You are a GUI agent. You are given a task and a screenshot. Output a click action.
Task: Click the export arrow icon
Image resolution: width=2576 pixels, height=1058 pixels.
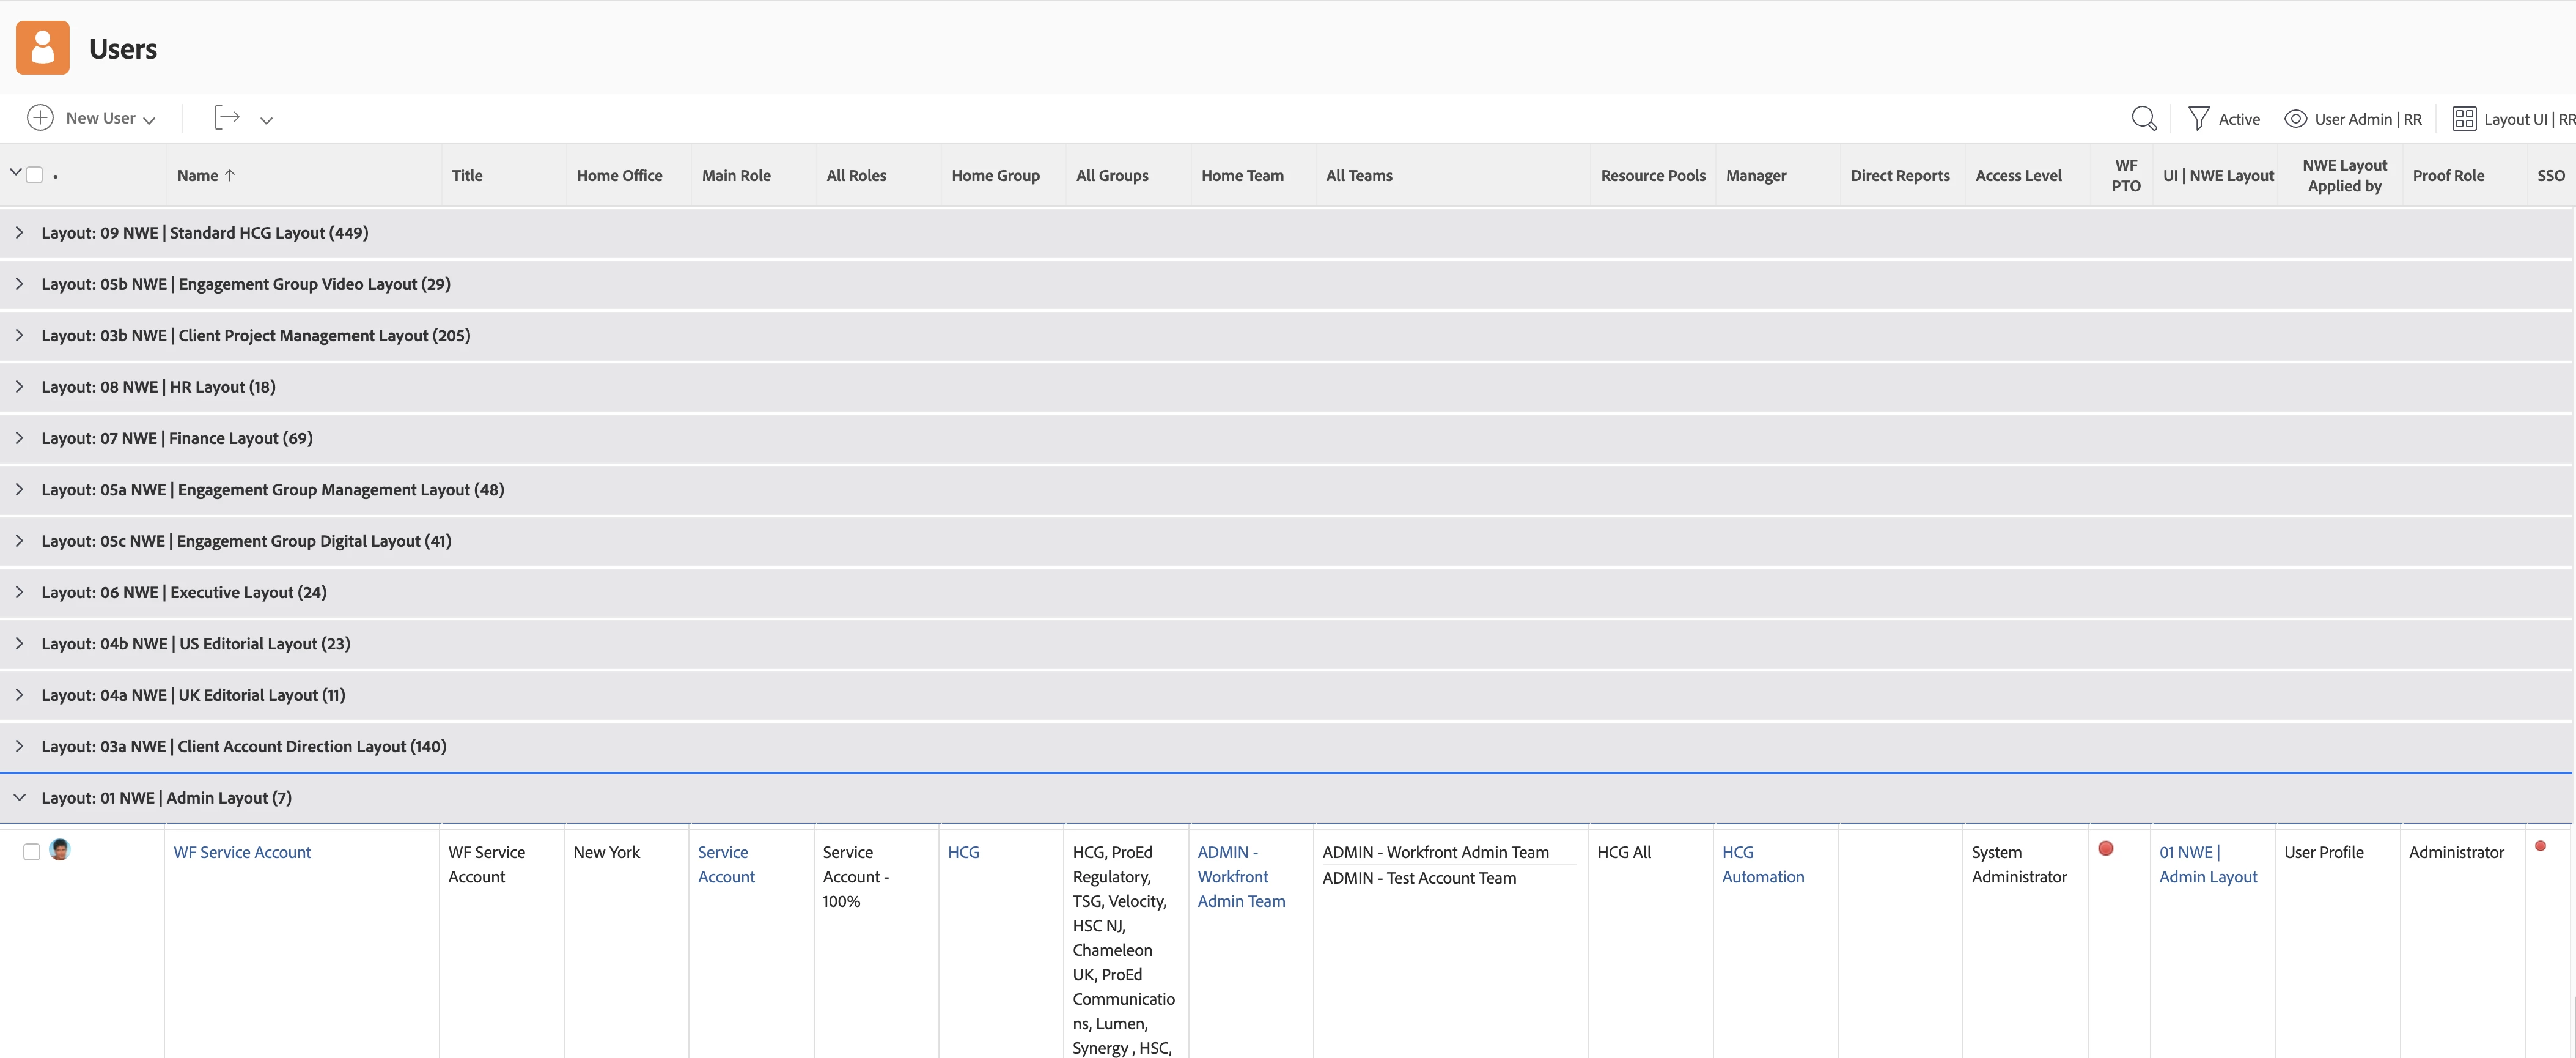click(227, 118)
